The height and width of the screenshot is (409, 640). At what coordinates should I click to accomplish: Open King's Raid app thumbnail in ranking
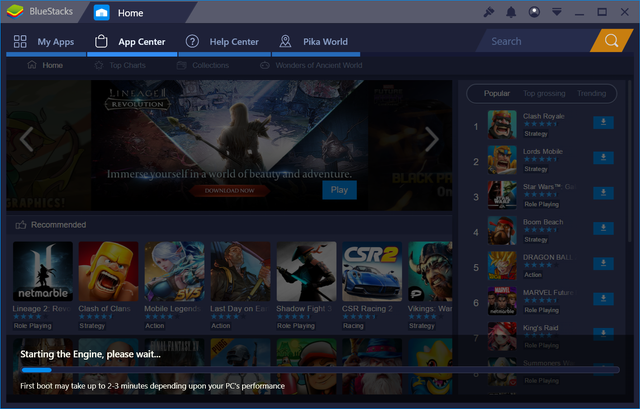pos(502,336)
